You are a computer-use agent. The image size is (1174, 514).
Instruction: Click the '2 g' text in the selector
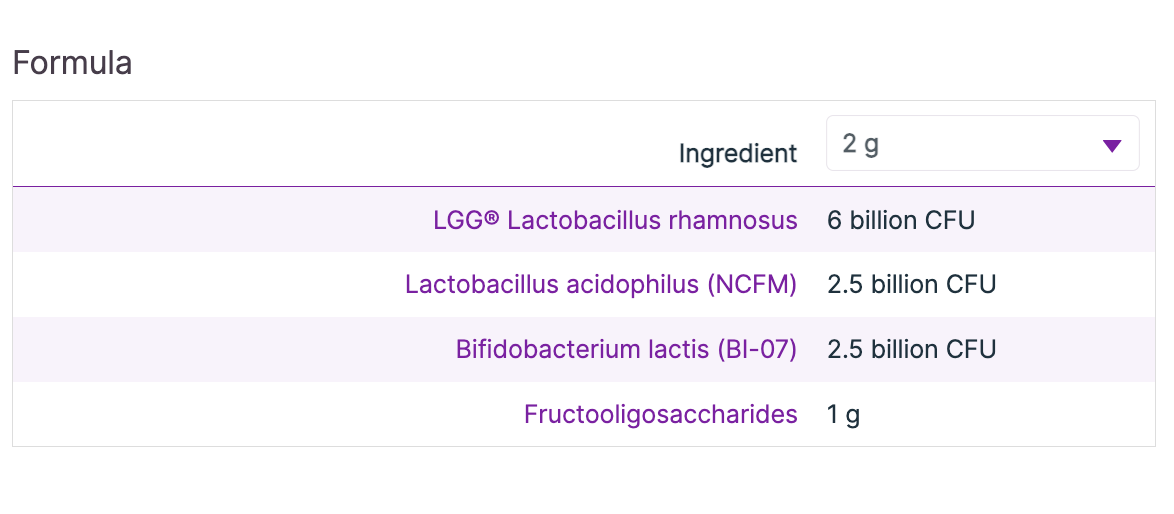pos(860,144)
